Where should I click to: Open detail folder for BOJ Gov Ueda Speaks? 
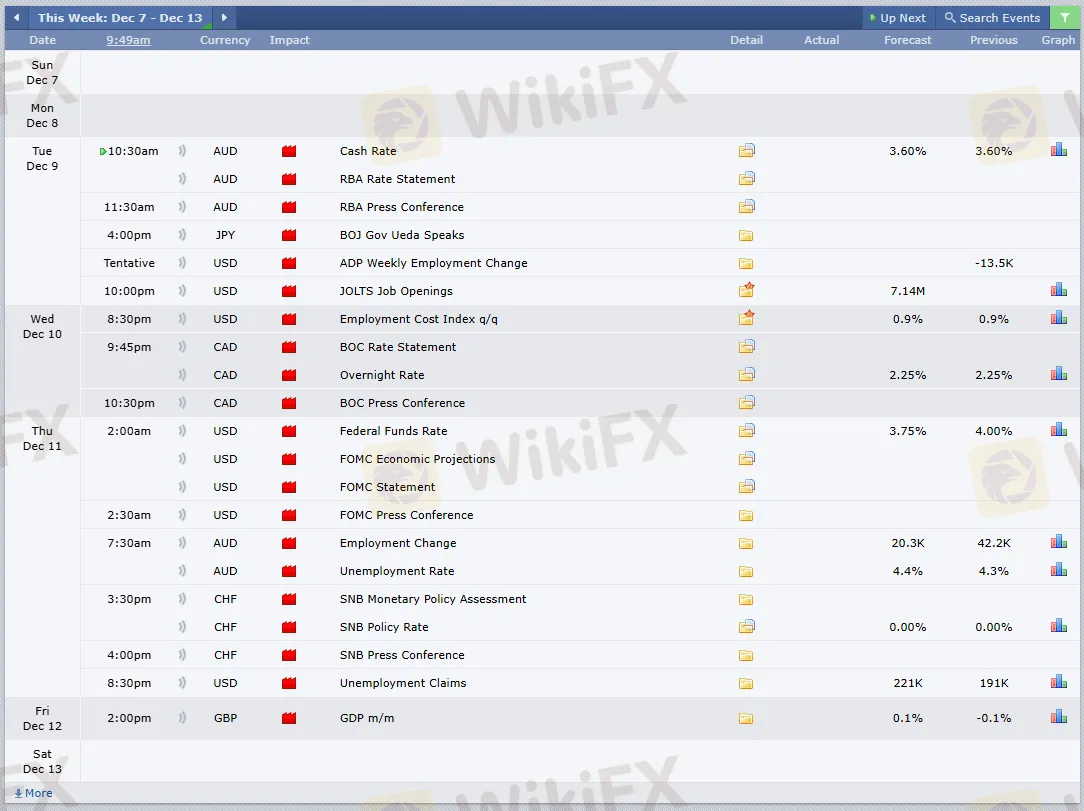click(746, 235)
